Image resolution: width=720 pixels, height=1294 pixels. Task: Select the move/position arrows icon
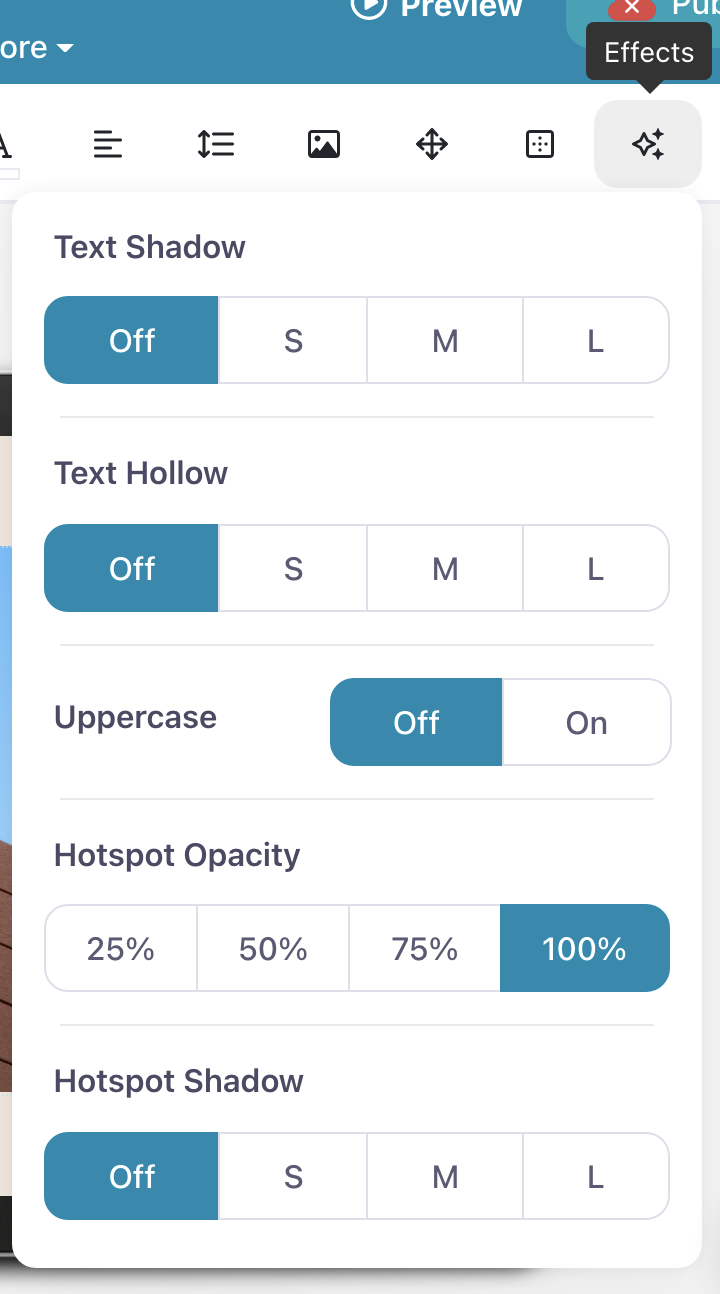pos(432,145)
